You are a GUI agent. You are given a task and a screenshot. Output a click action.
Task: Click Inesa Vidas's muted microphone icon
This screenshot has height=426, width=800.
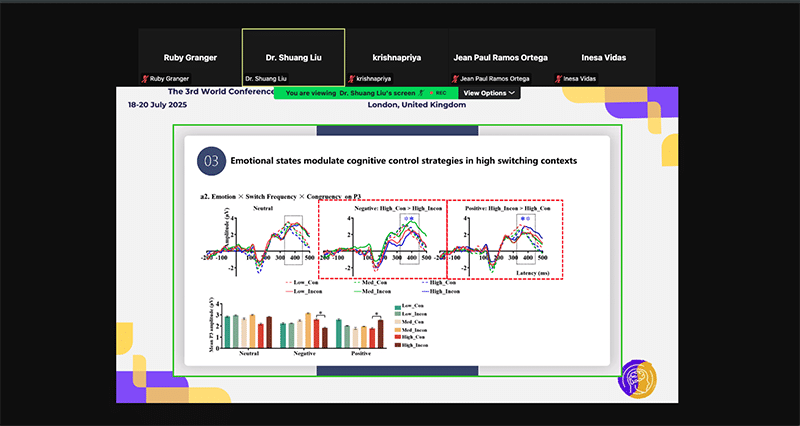[558, 78]
